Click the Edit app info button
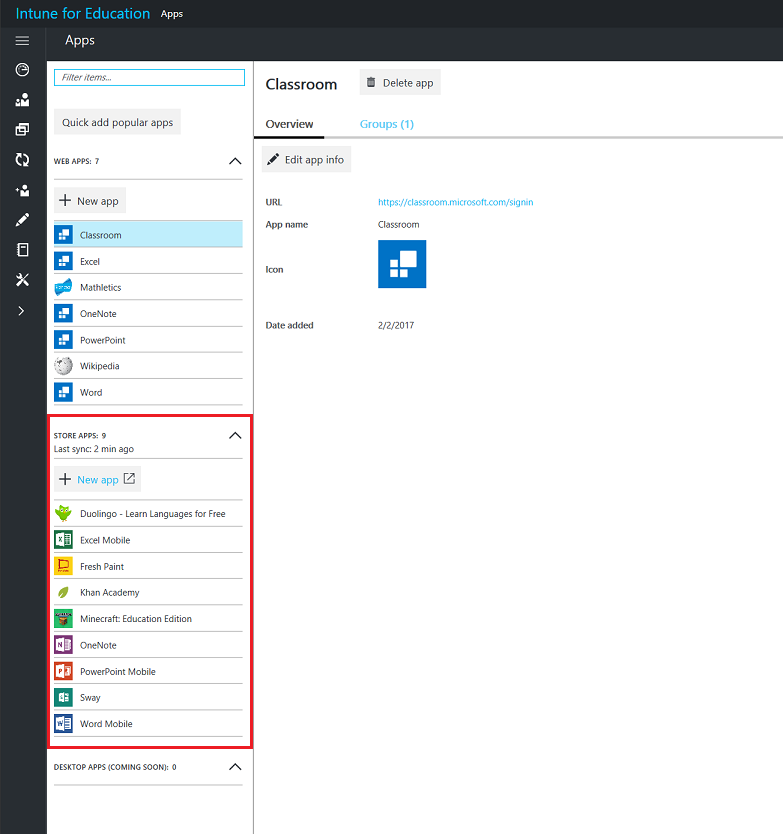Viewport: 783px width, 834px height. pos(306,159)
